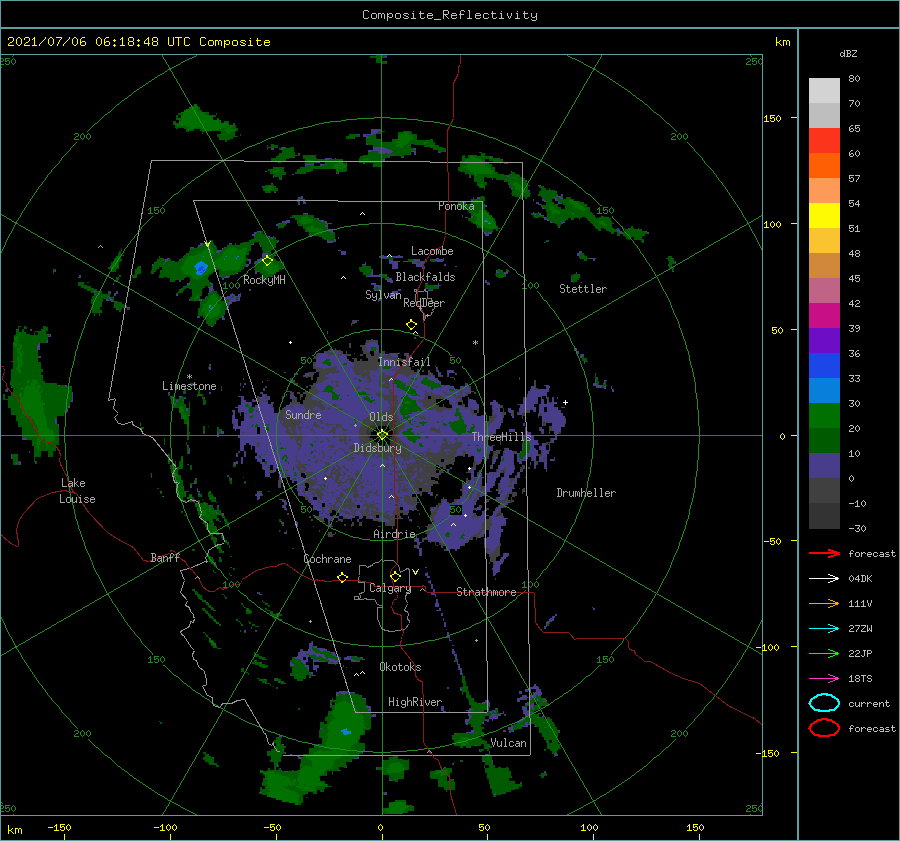Click the dBZ legend heading
Viewport: 900px width, 841px height.
(x=848, y=54)
